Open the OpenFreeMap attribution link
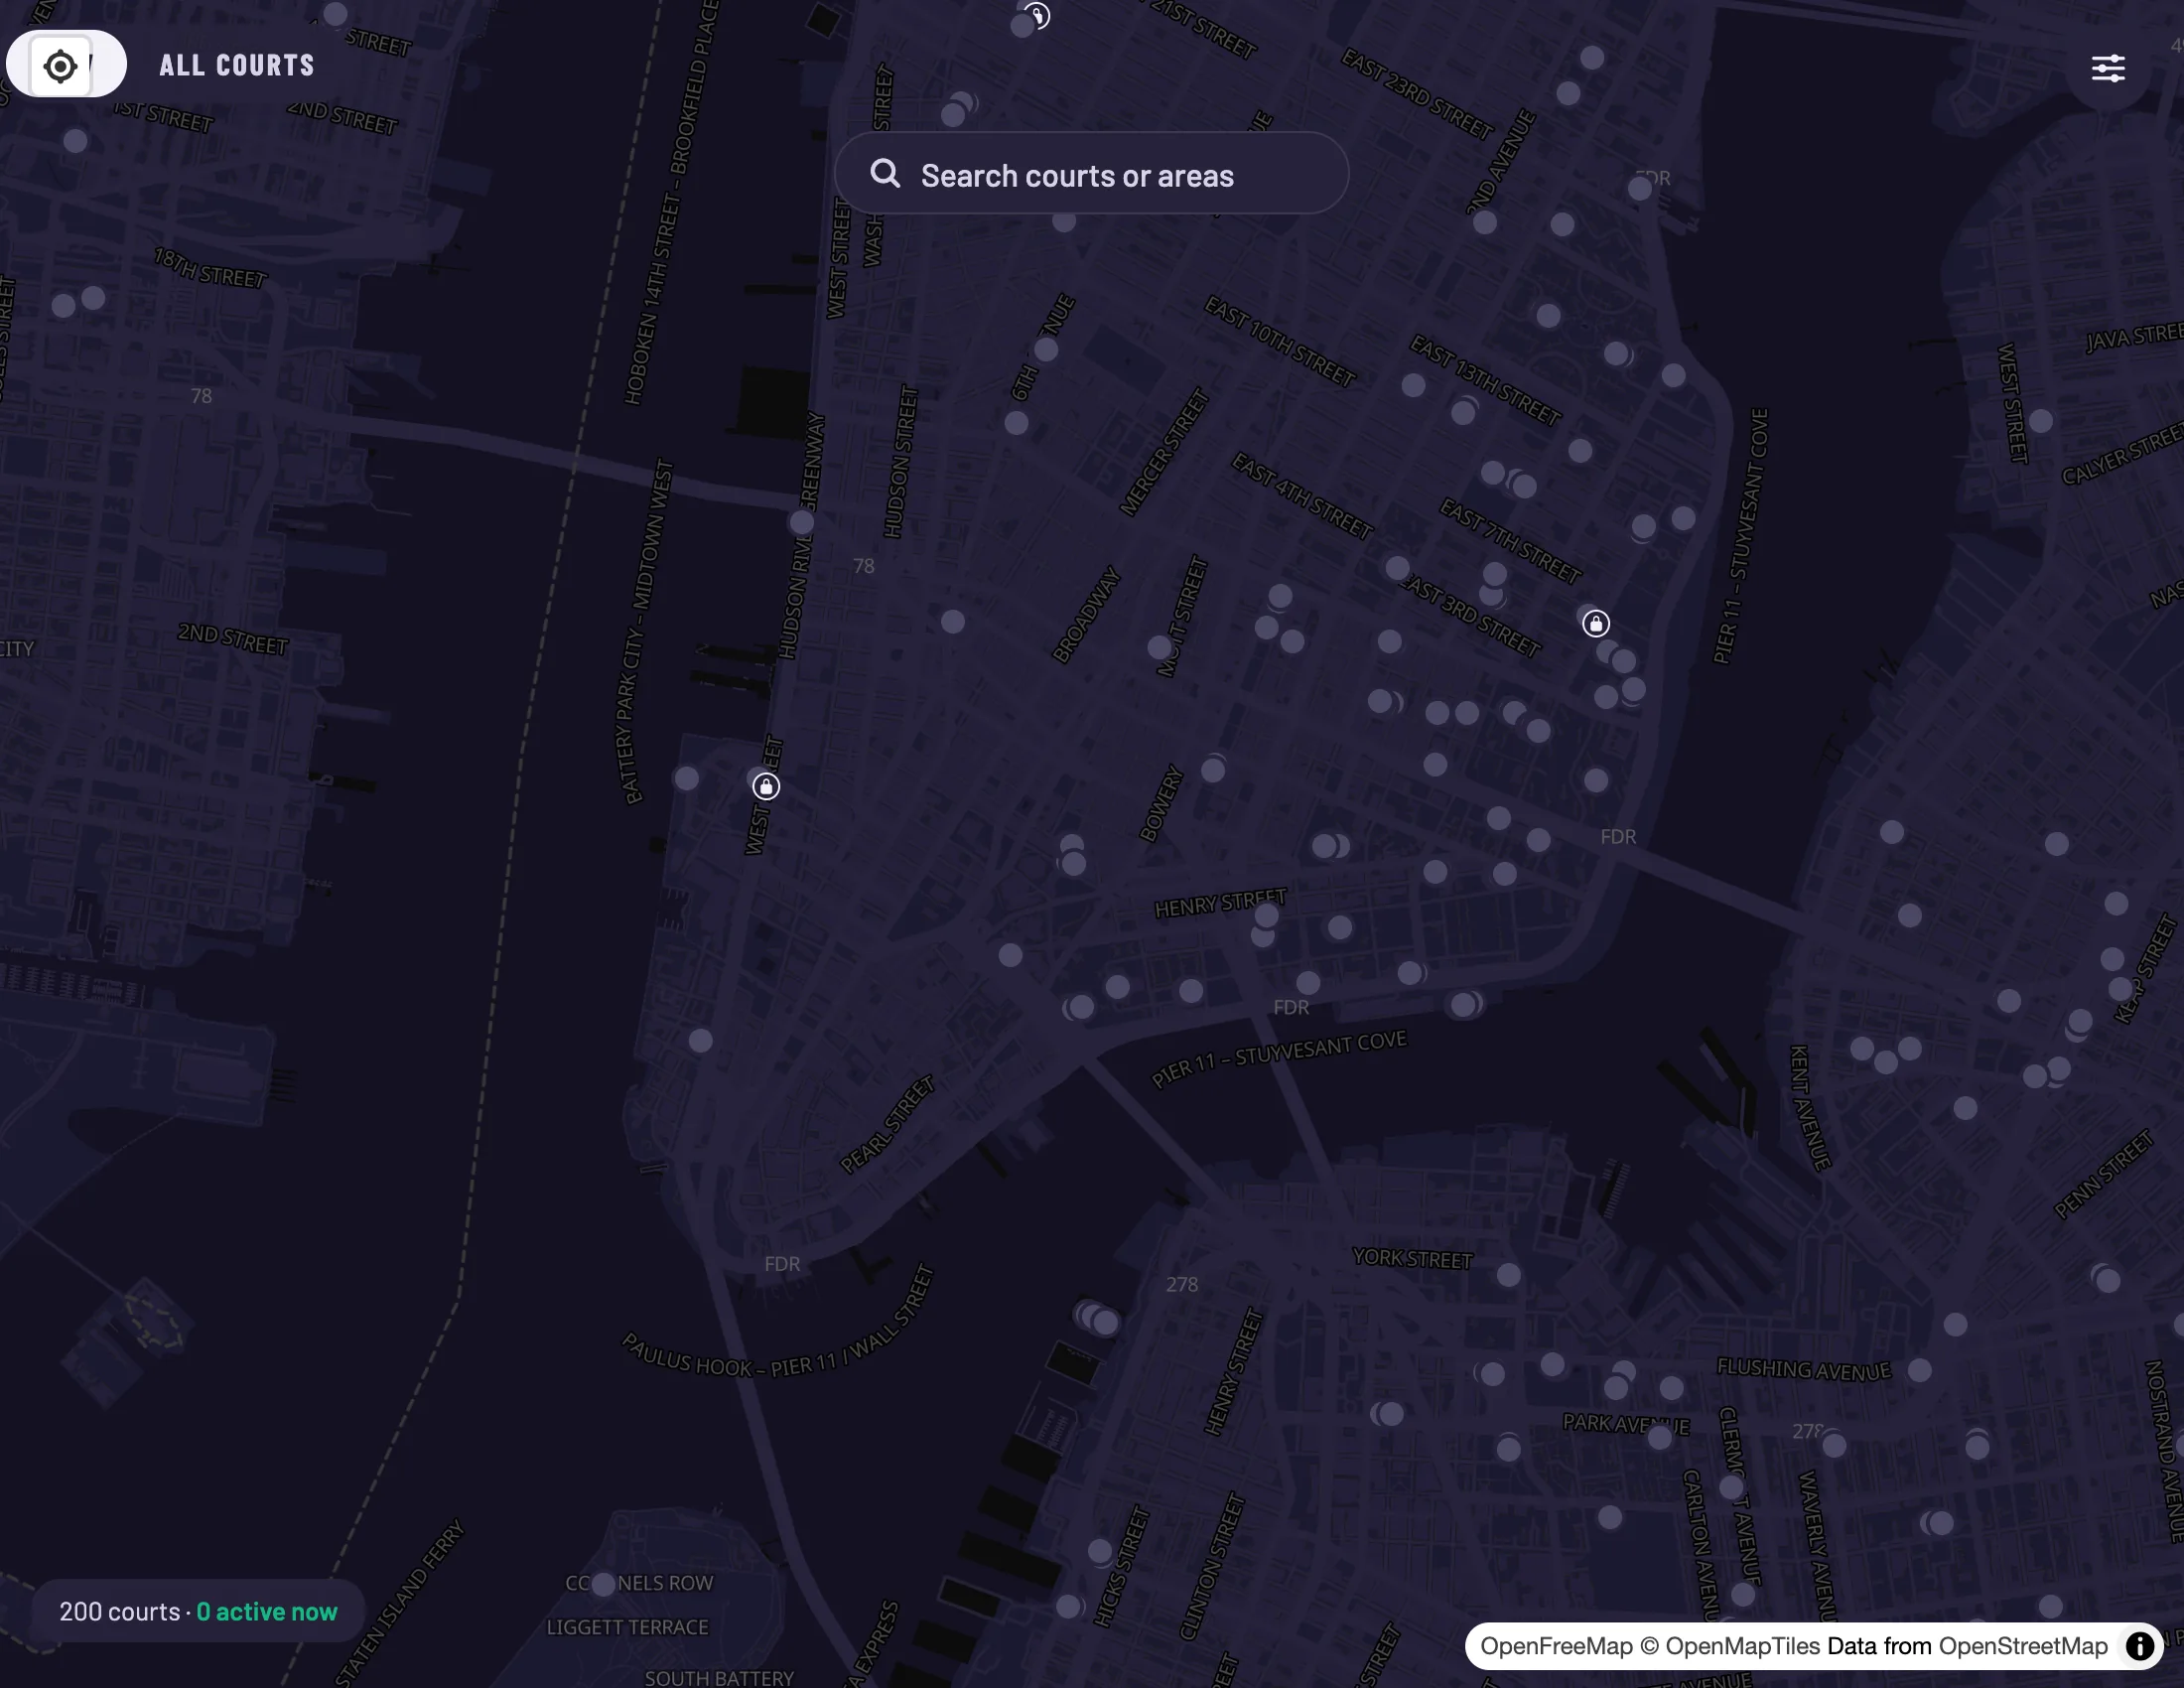 [x=1556, y=1647]
